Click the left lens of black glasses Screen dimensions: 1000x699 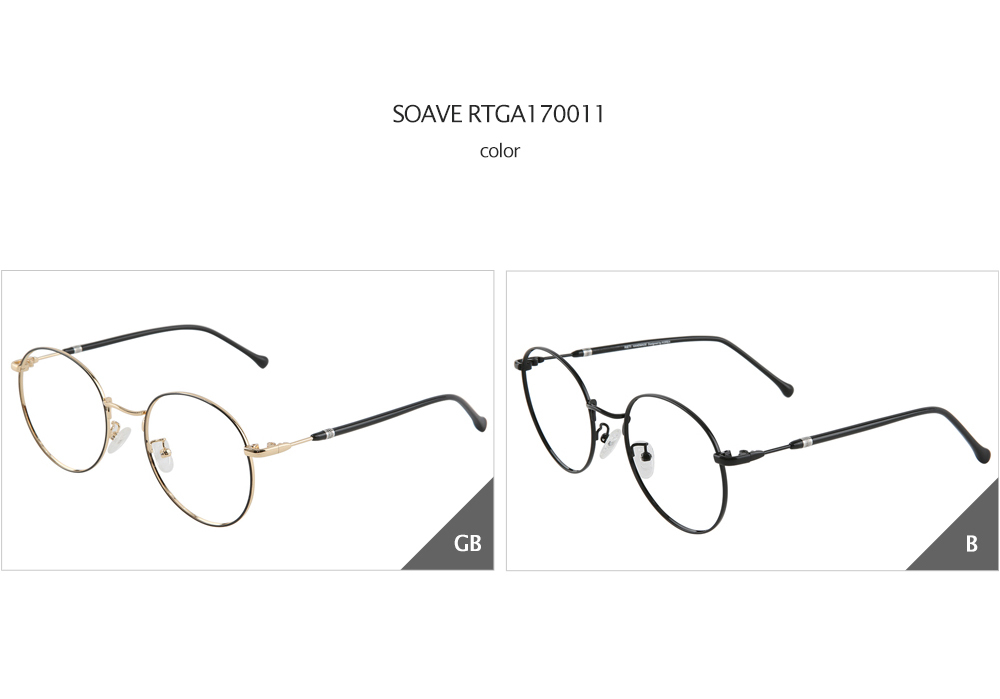[x=557, y=411]
